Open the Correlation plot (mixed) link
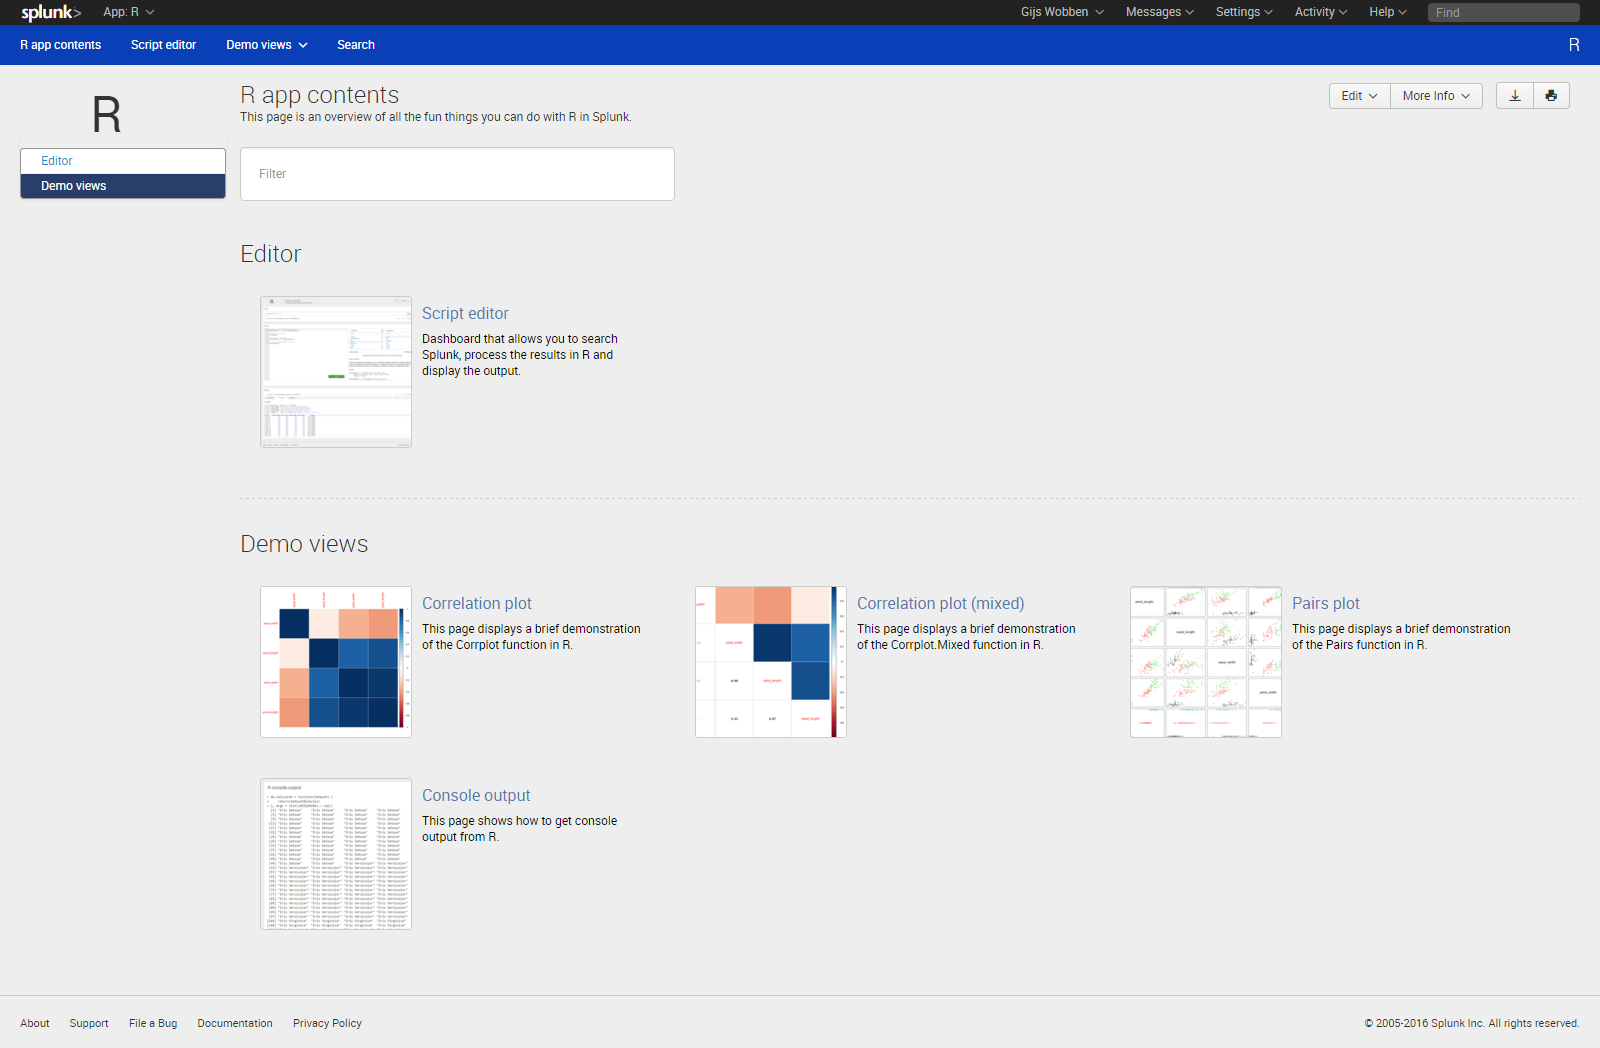The image size is (1600, 1048). [941, 603]
